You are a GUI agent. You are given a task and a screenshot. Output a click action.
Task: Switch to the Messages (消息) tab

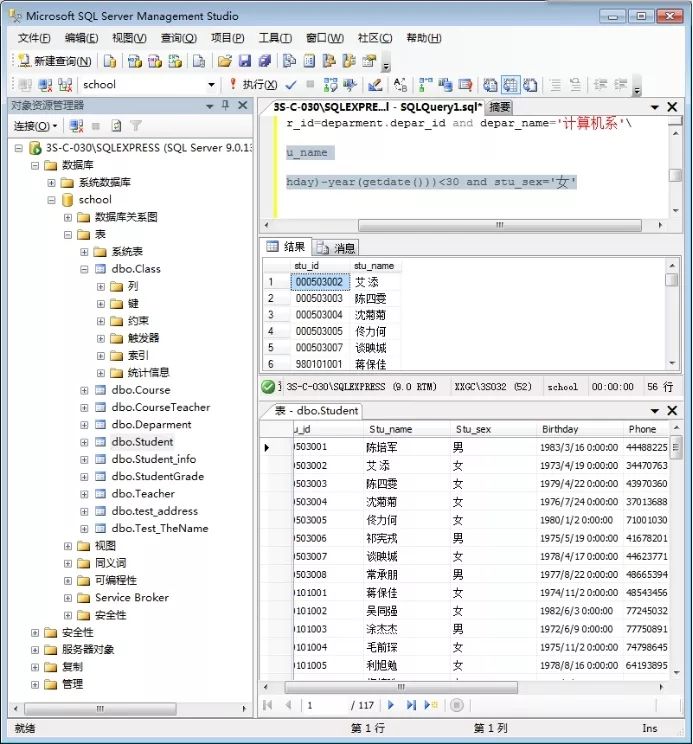(336, 248)
